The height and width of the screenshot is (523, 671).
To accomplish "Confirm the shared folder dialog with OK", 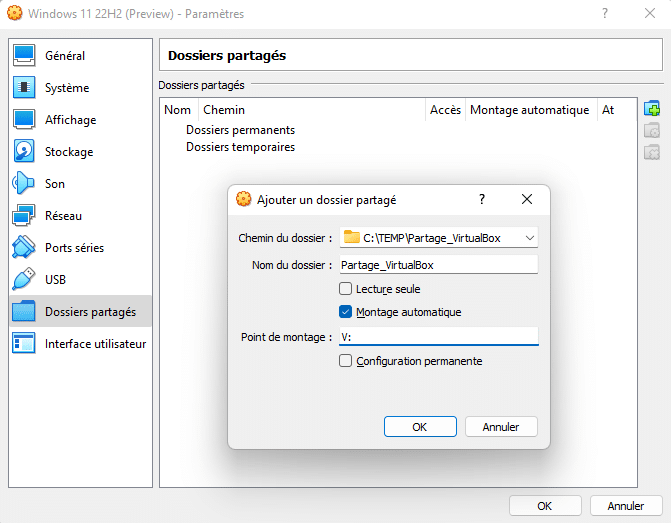I will 420,427.
